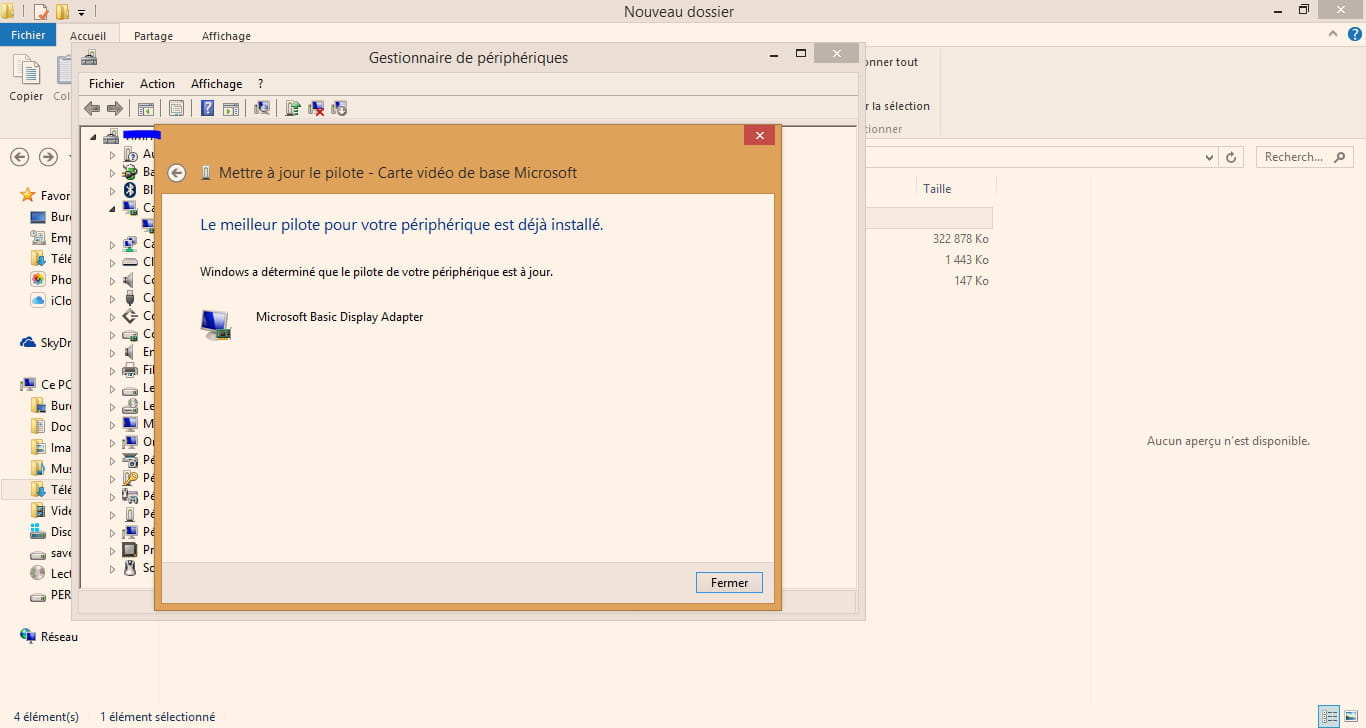Switch Explorer to large icons view in status bar
The width and height of the screenshot is (1366, 728).
(x=1350, y=716)
